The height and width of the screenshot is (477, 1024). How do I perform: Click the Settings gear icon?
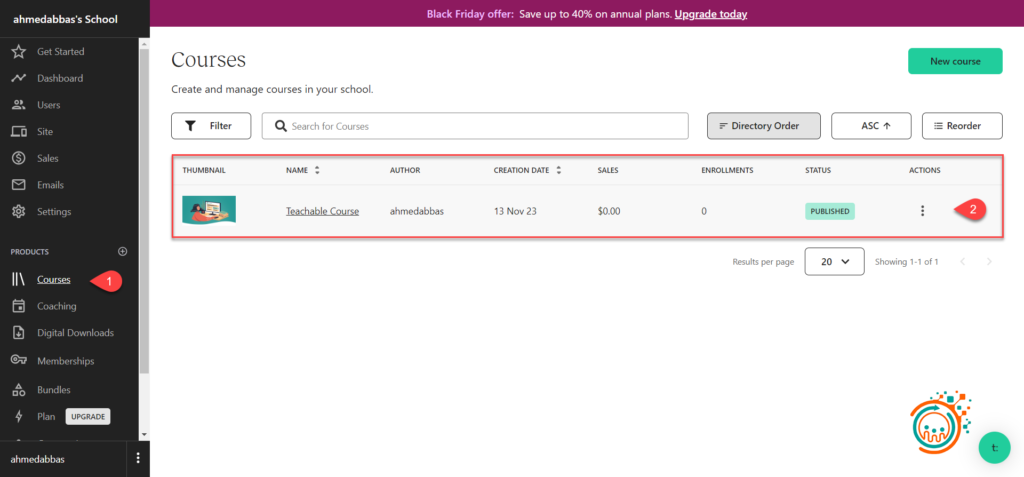click(x=18, y=212)
